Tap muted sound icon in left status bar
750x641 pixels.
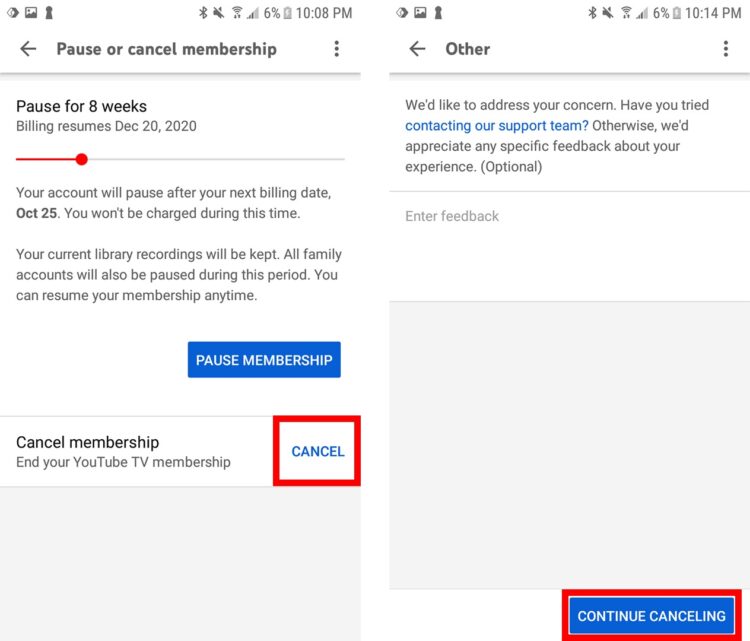point(219,13)
